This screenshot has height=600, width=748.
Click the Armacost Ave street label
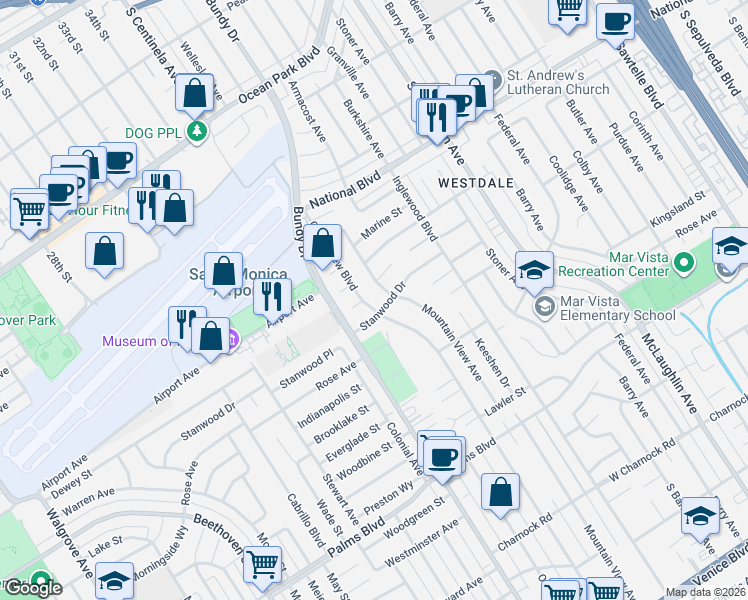[x=307, y=111]
